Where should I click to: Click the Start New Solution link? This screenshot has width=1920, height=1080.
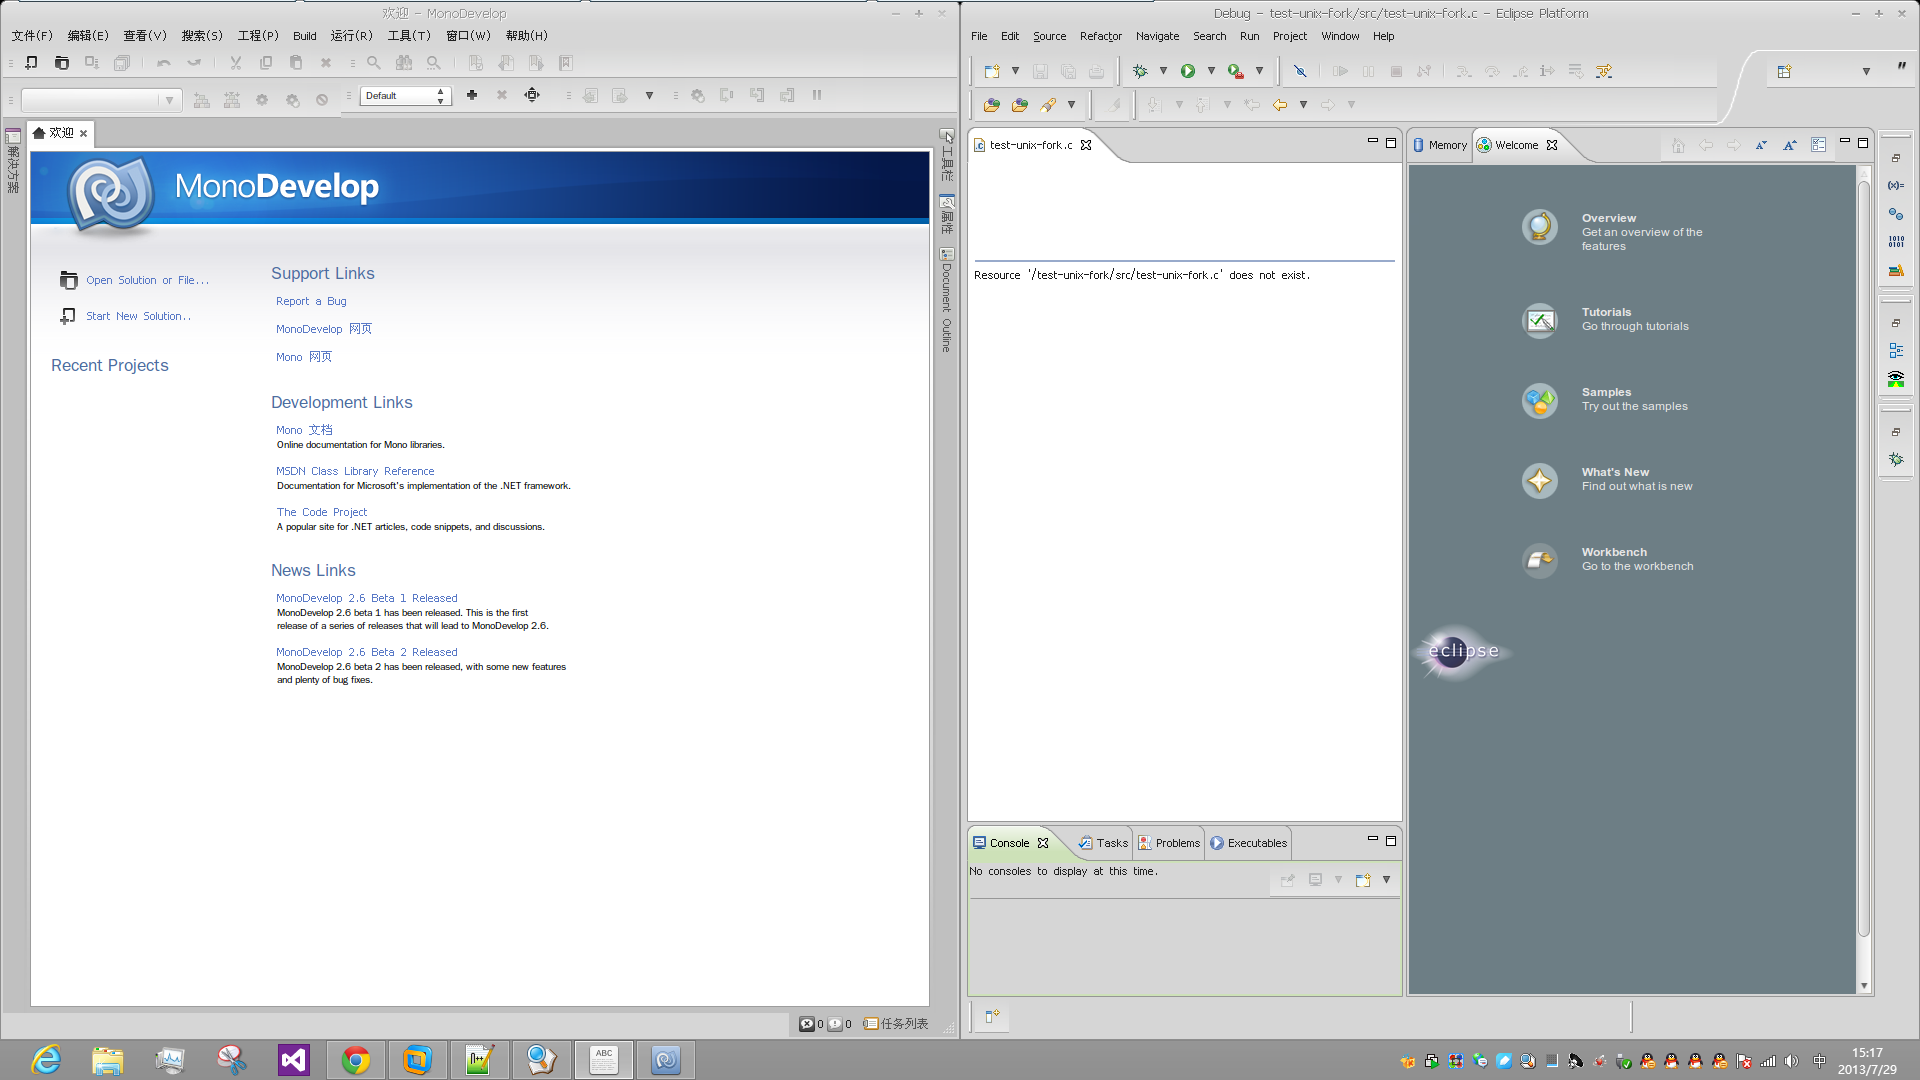[138, 316]
